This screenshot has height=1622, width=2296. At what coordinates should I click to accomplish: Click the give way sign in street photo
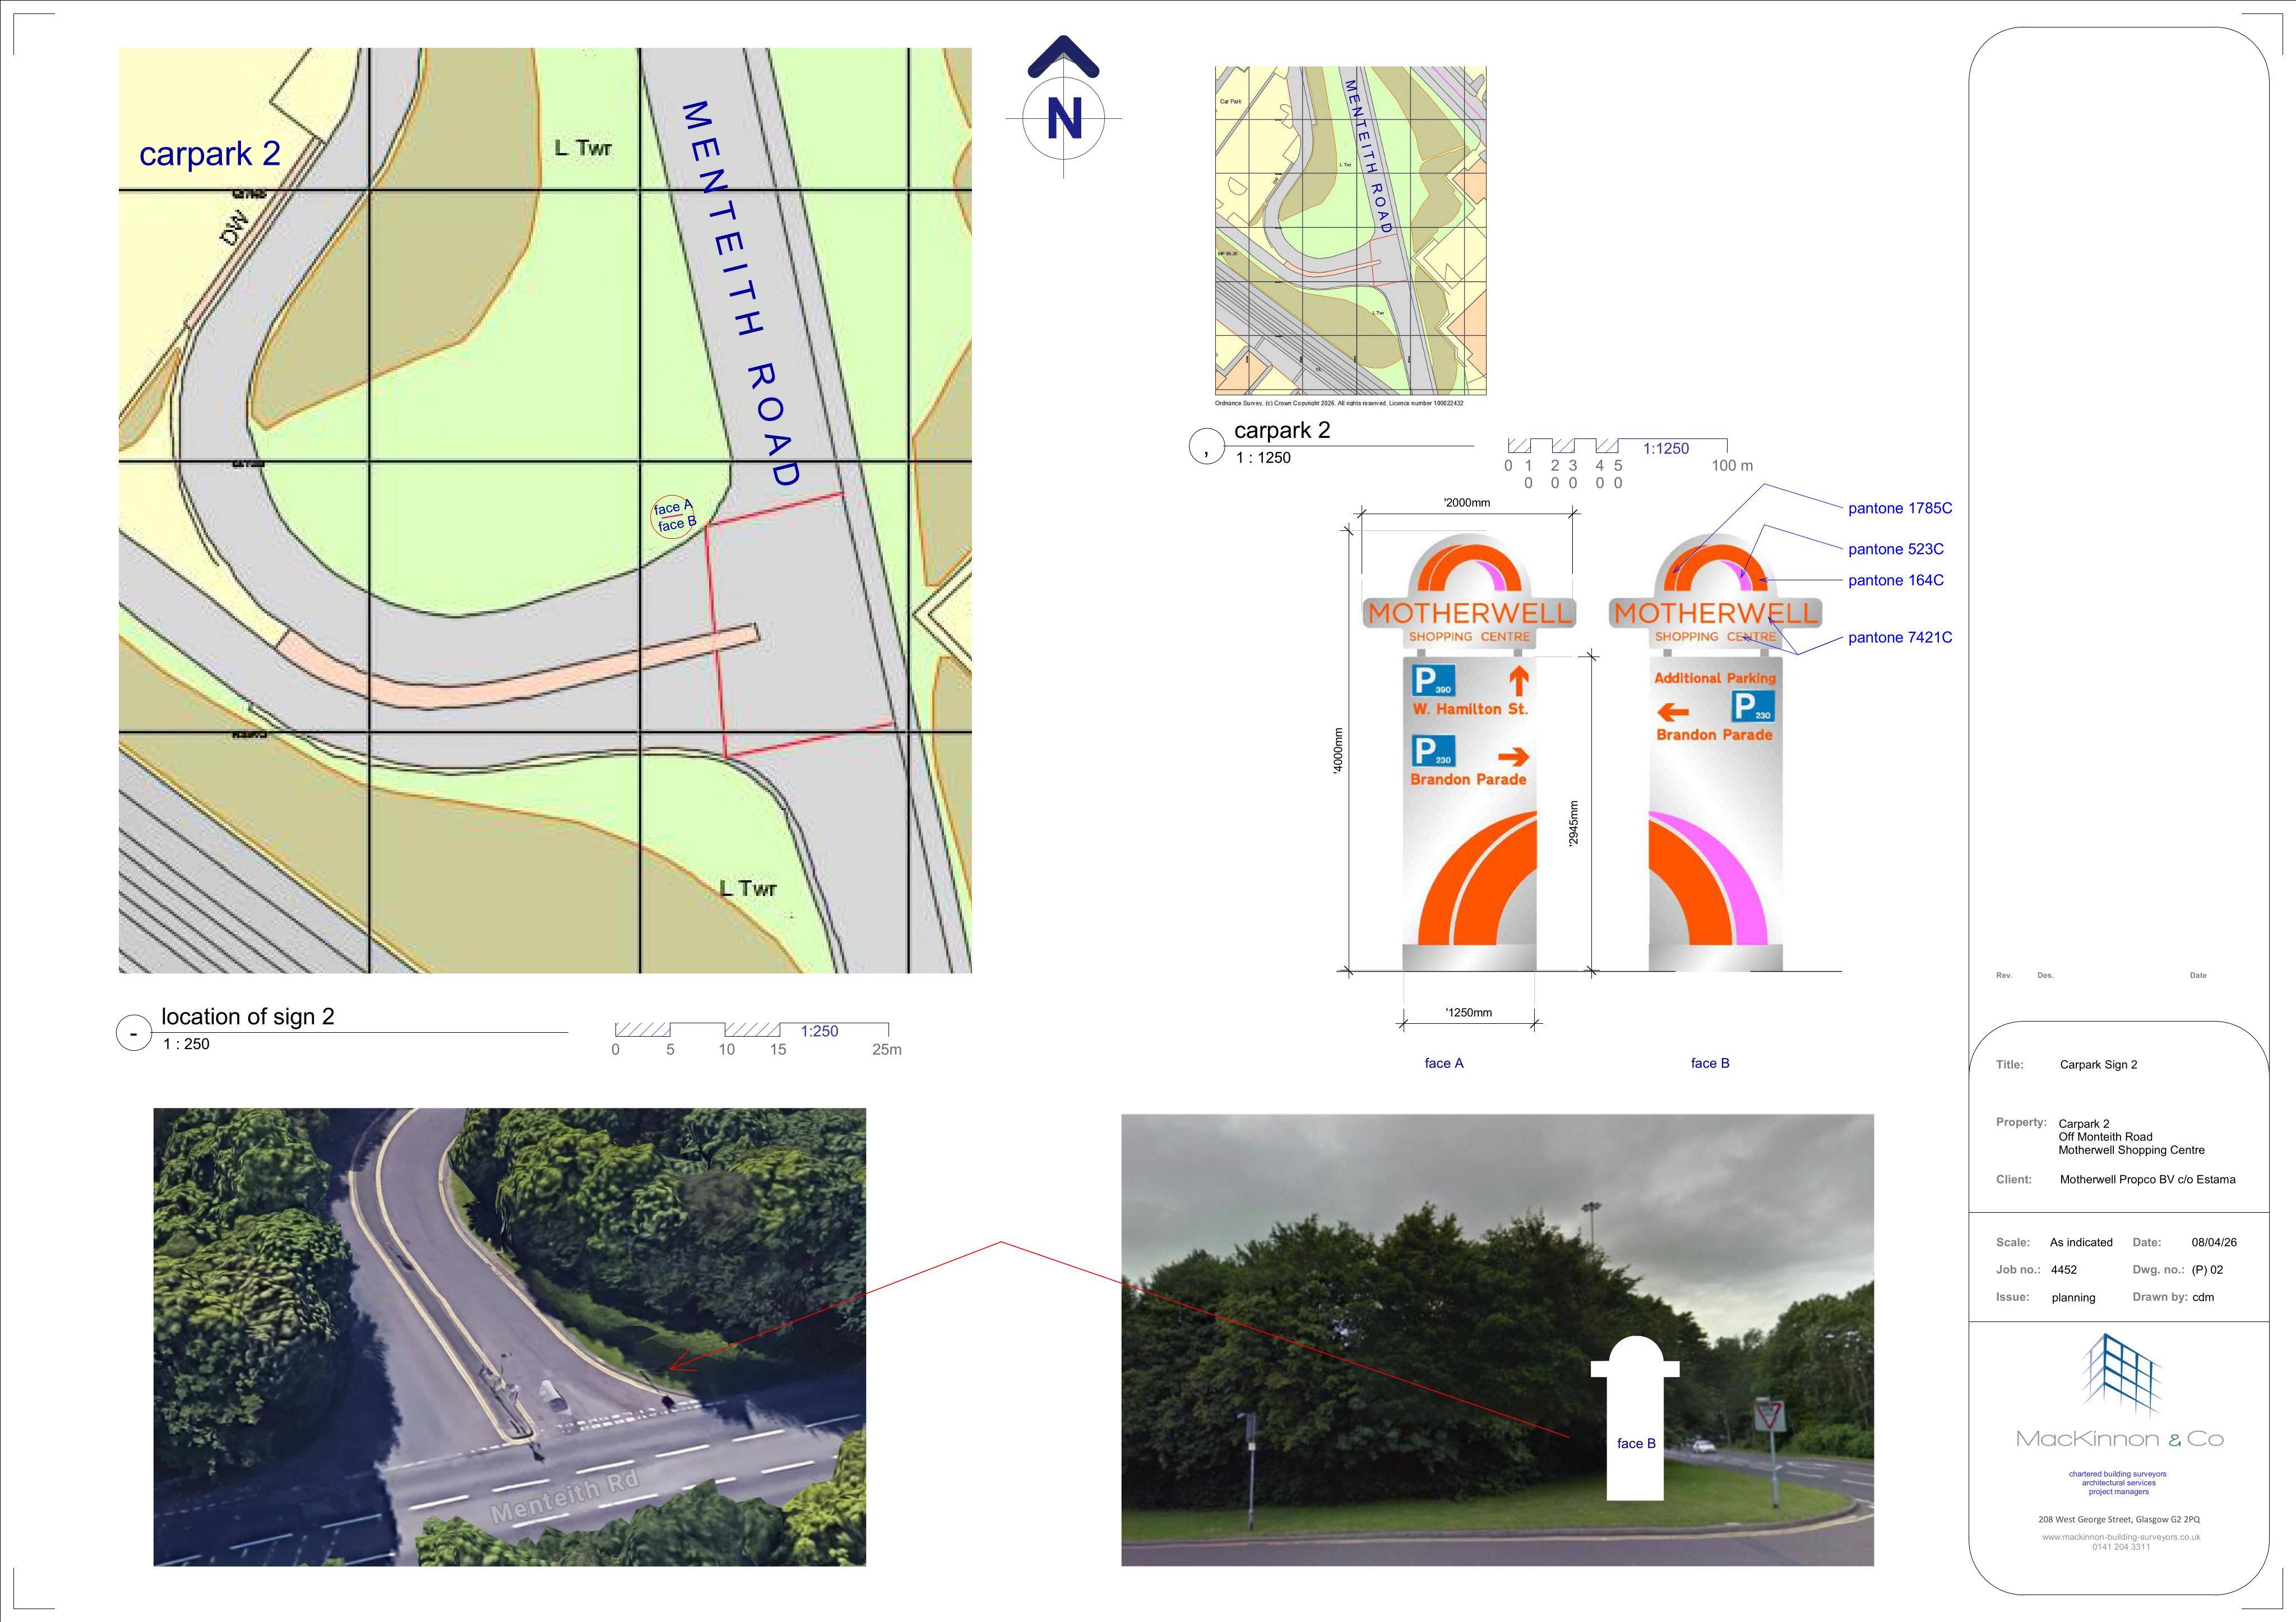click(x=1770, y=1414)
